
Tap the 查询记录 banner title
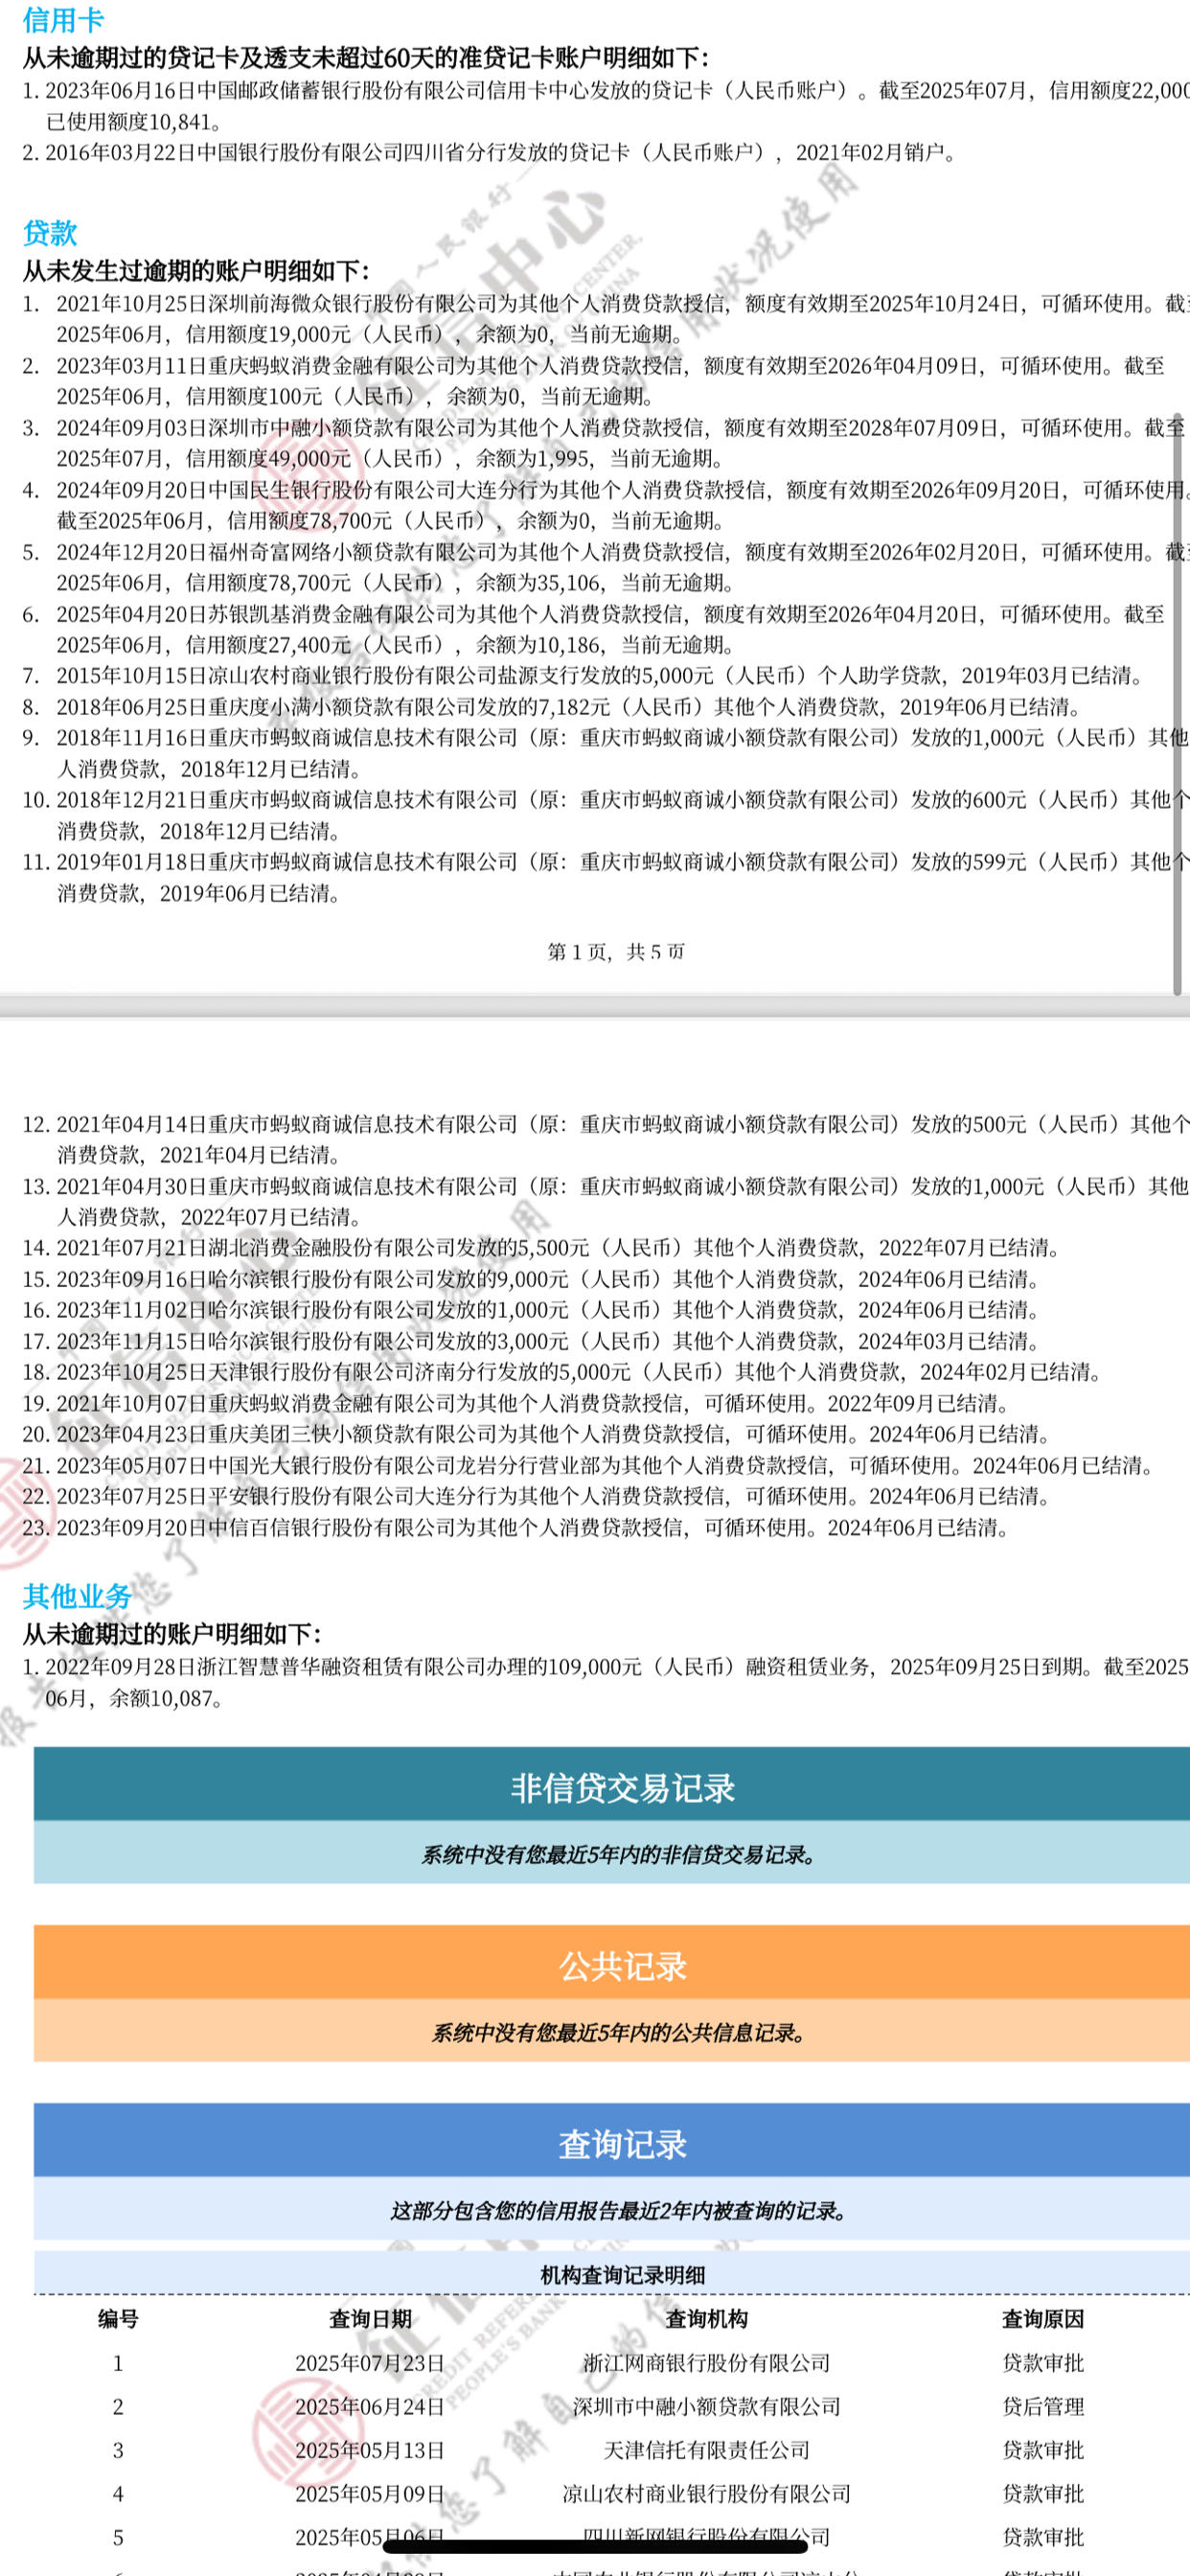point(622,2145)
